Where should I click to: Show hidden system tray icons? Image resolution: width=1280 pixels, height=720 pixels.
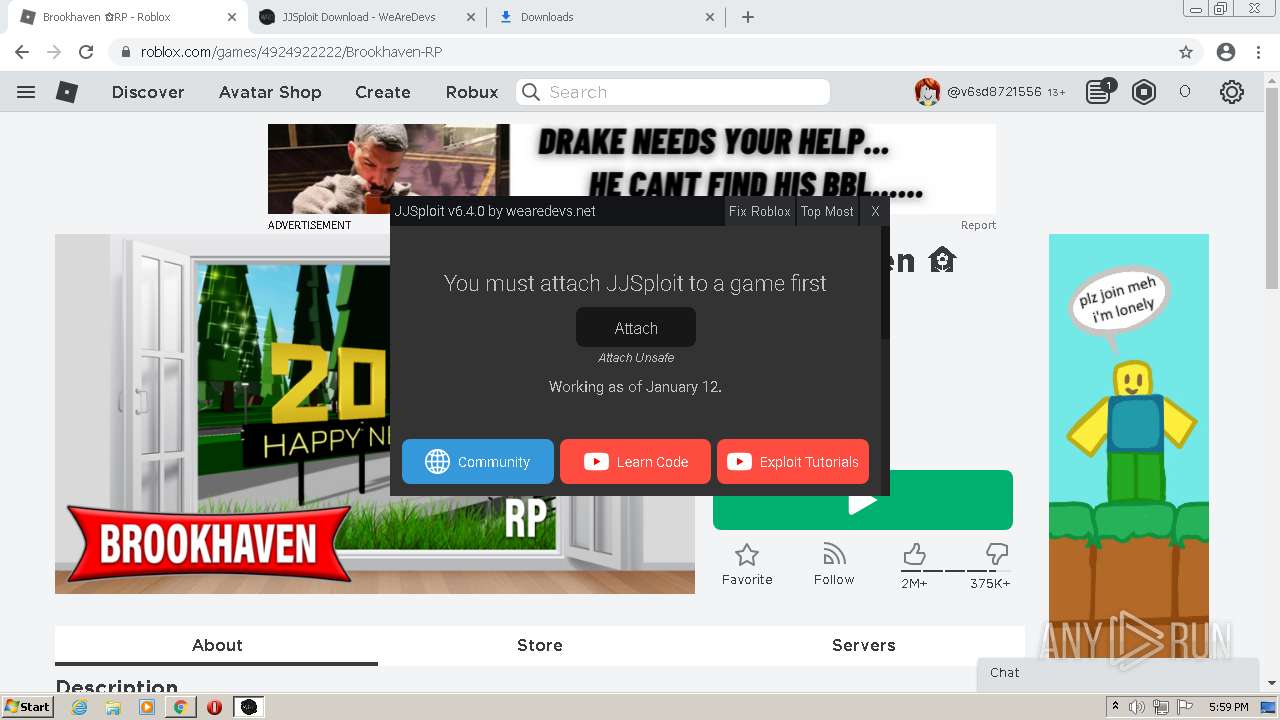click(1116, 707)
